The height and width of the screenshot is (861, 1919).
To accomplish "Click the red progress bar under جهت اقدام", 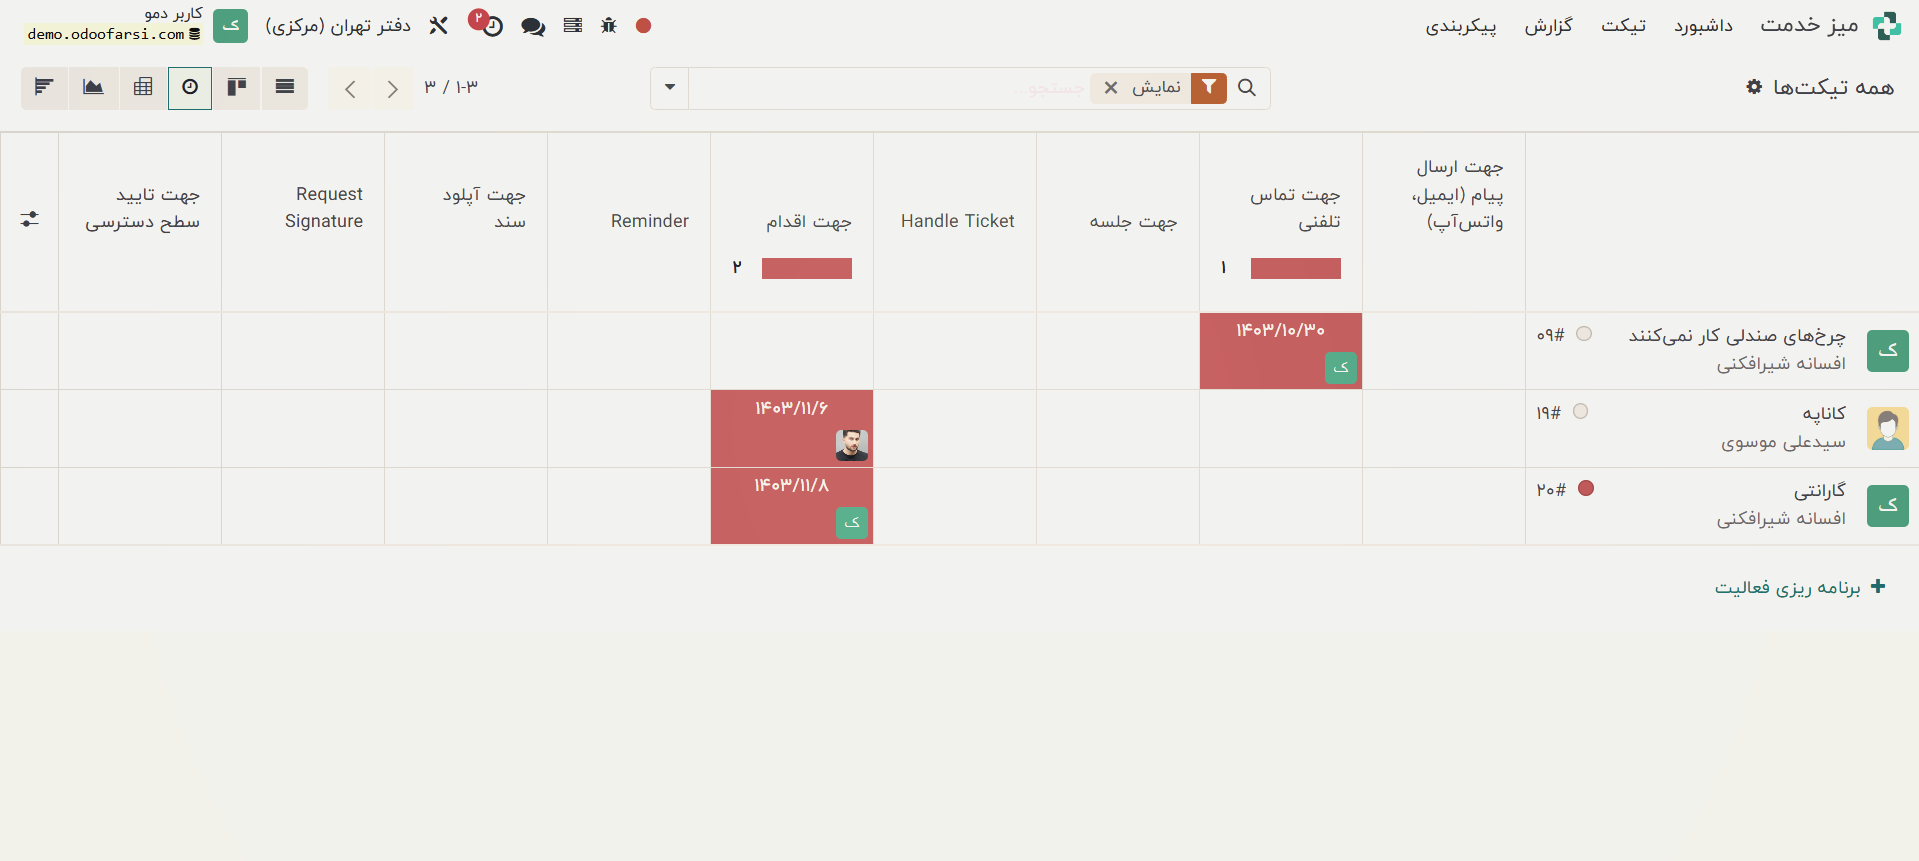I will (806, 268).
